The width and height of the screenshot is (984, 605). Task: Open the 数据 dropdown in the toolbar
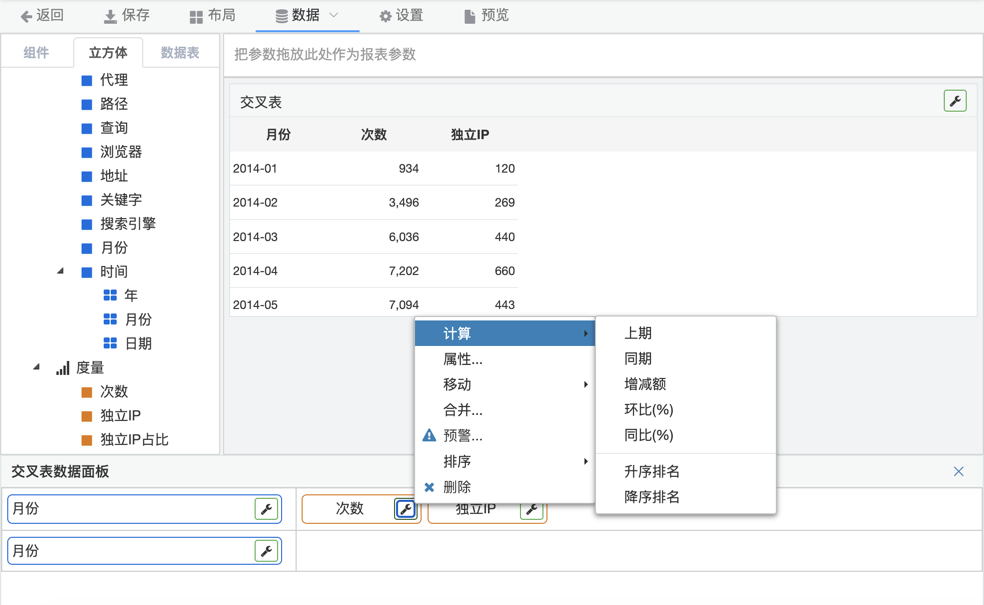[x=306, y=15]
